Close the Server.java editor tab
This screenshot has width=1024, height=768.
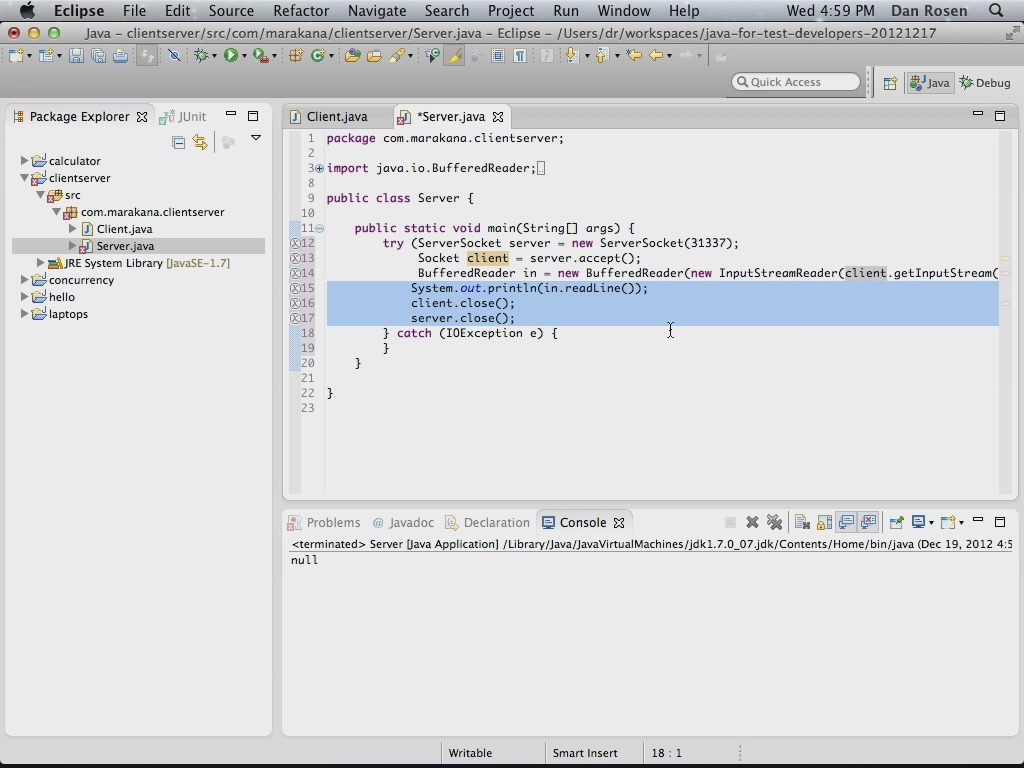(x=498, y=117)
